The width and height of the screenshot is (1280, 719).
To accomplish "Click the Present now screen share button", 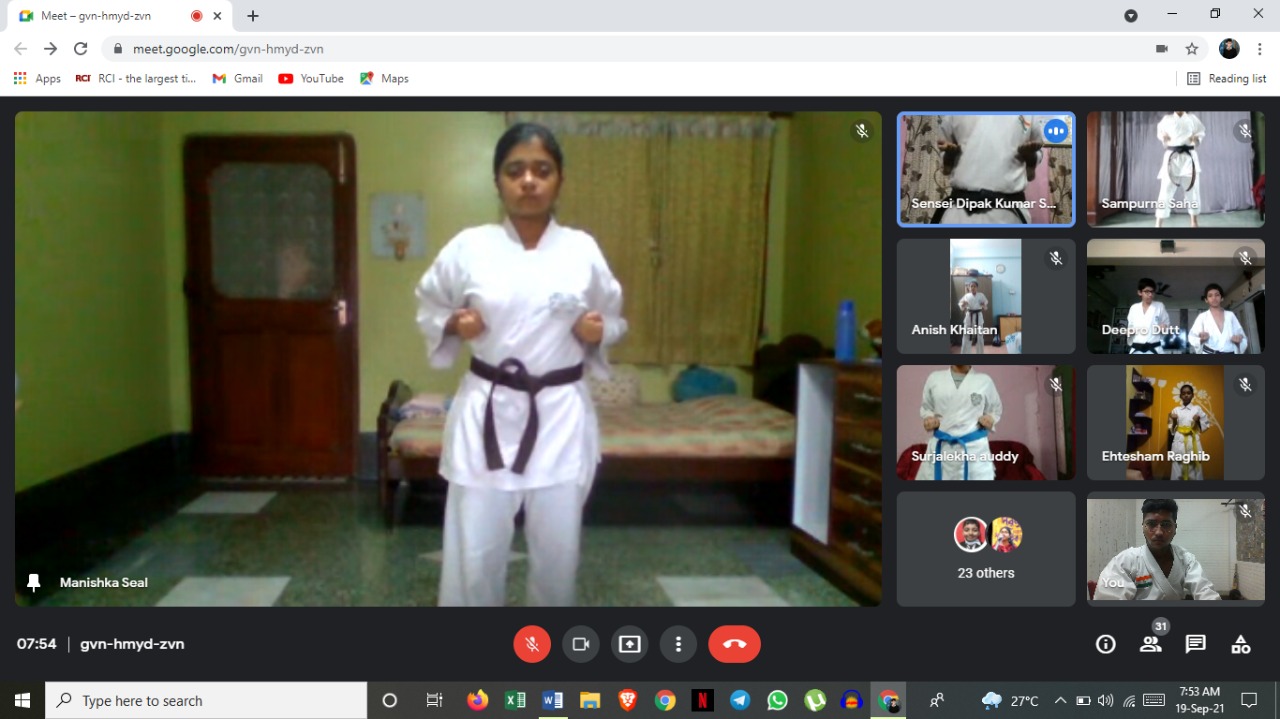I will [630, 644].
